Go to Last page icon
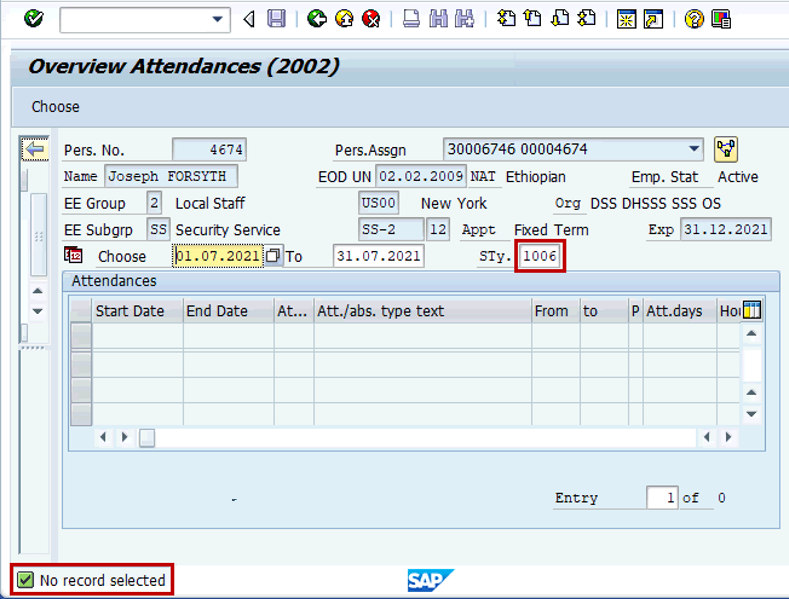The width and height of the screenshot is (789, 599). [x=586, y=19]
